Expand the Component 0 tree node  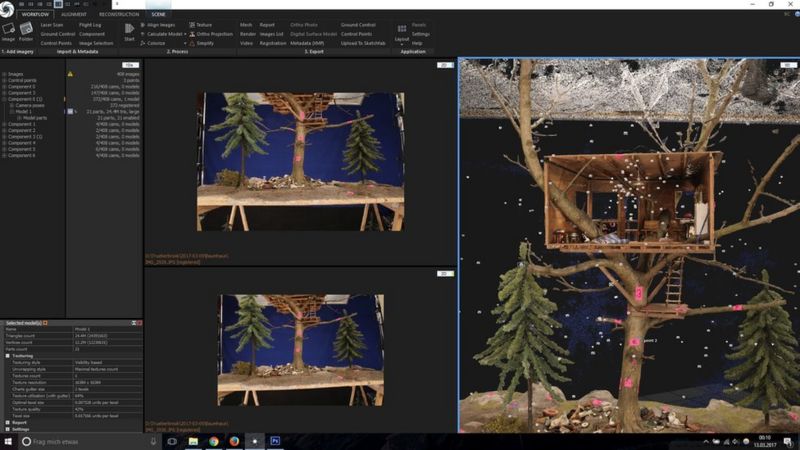click(3, 86)
